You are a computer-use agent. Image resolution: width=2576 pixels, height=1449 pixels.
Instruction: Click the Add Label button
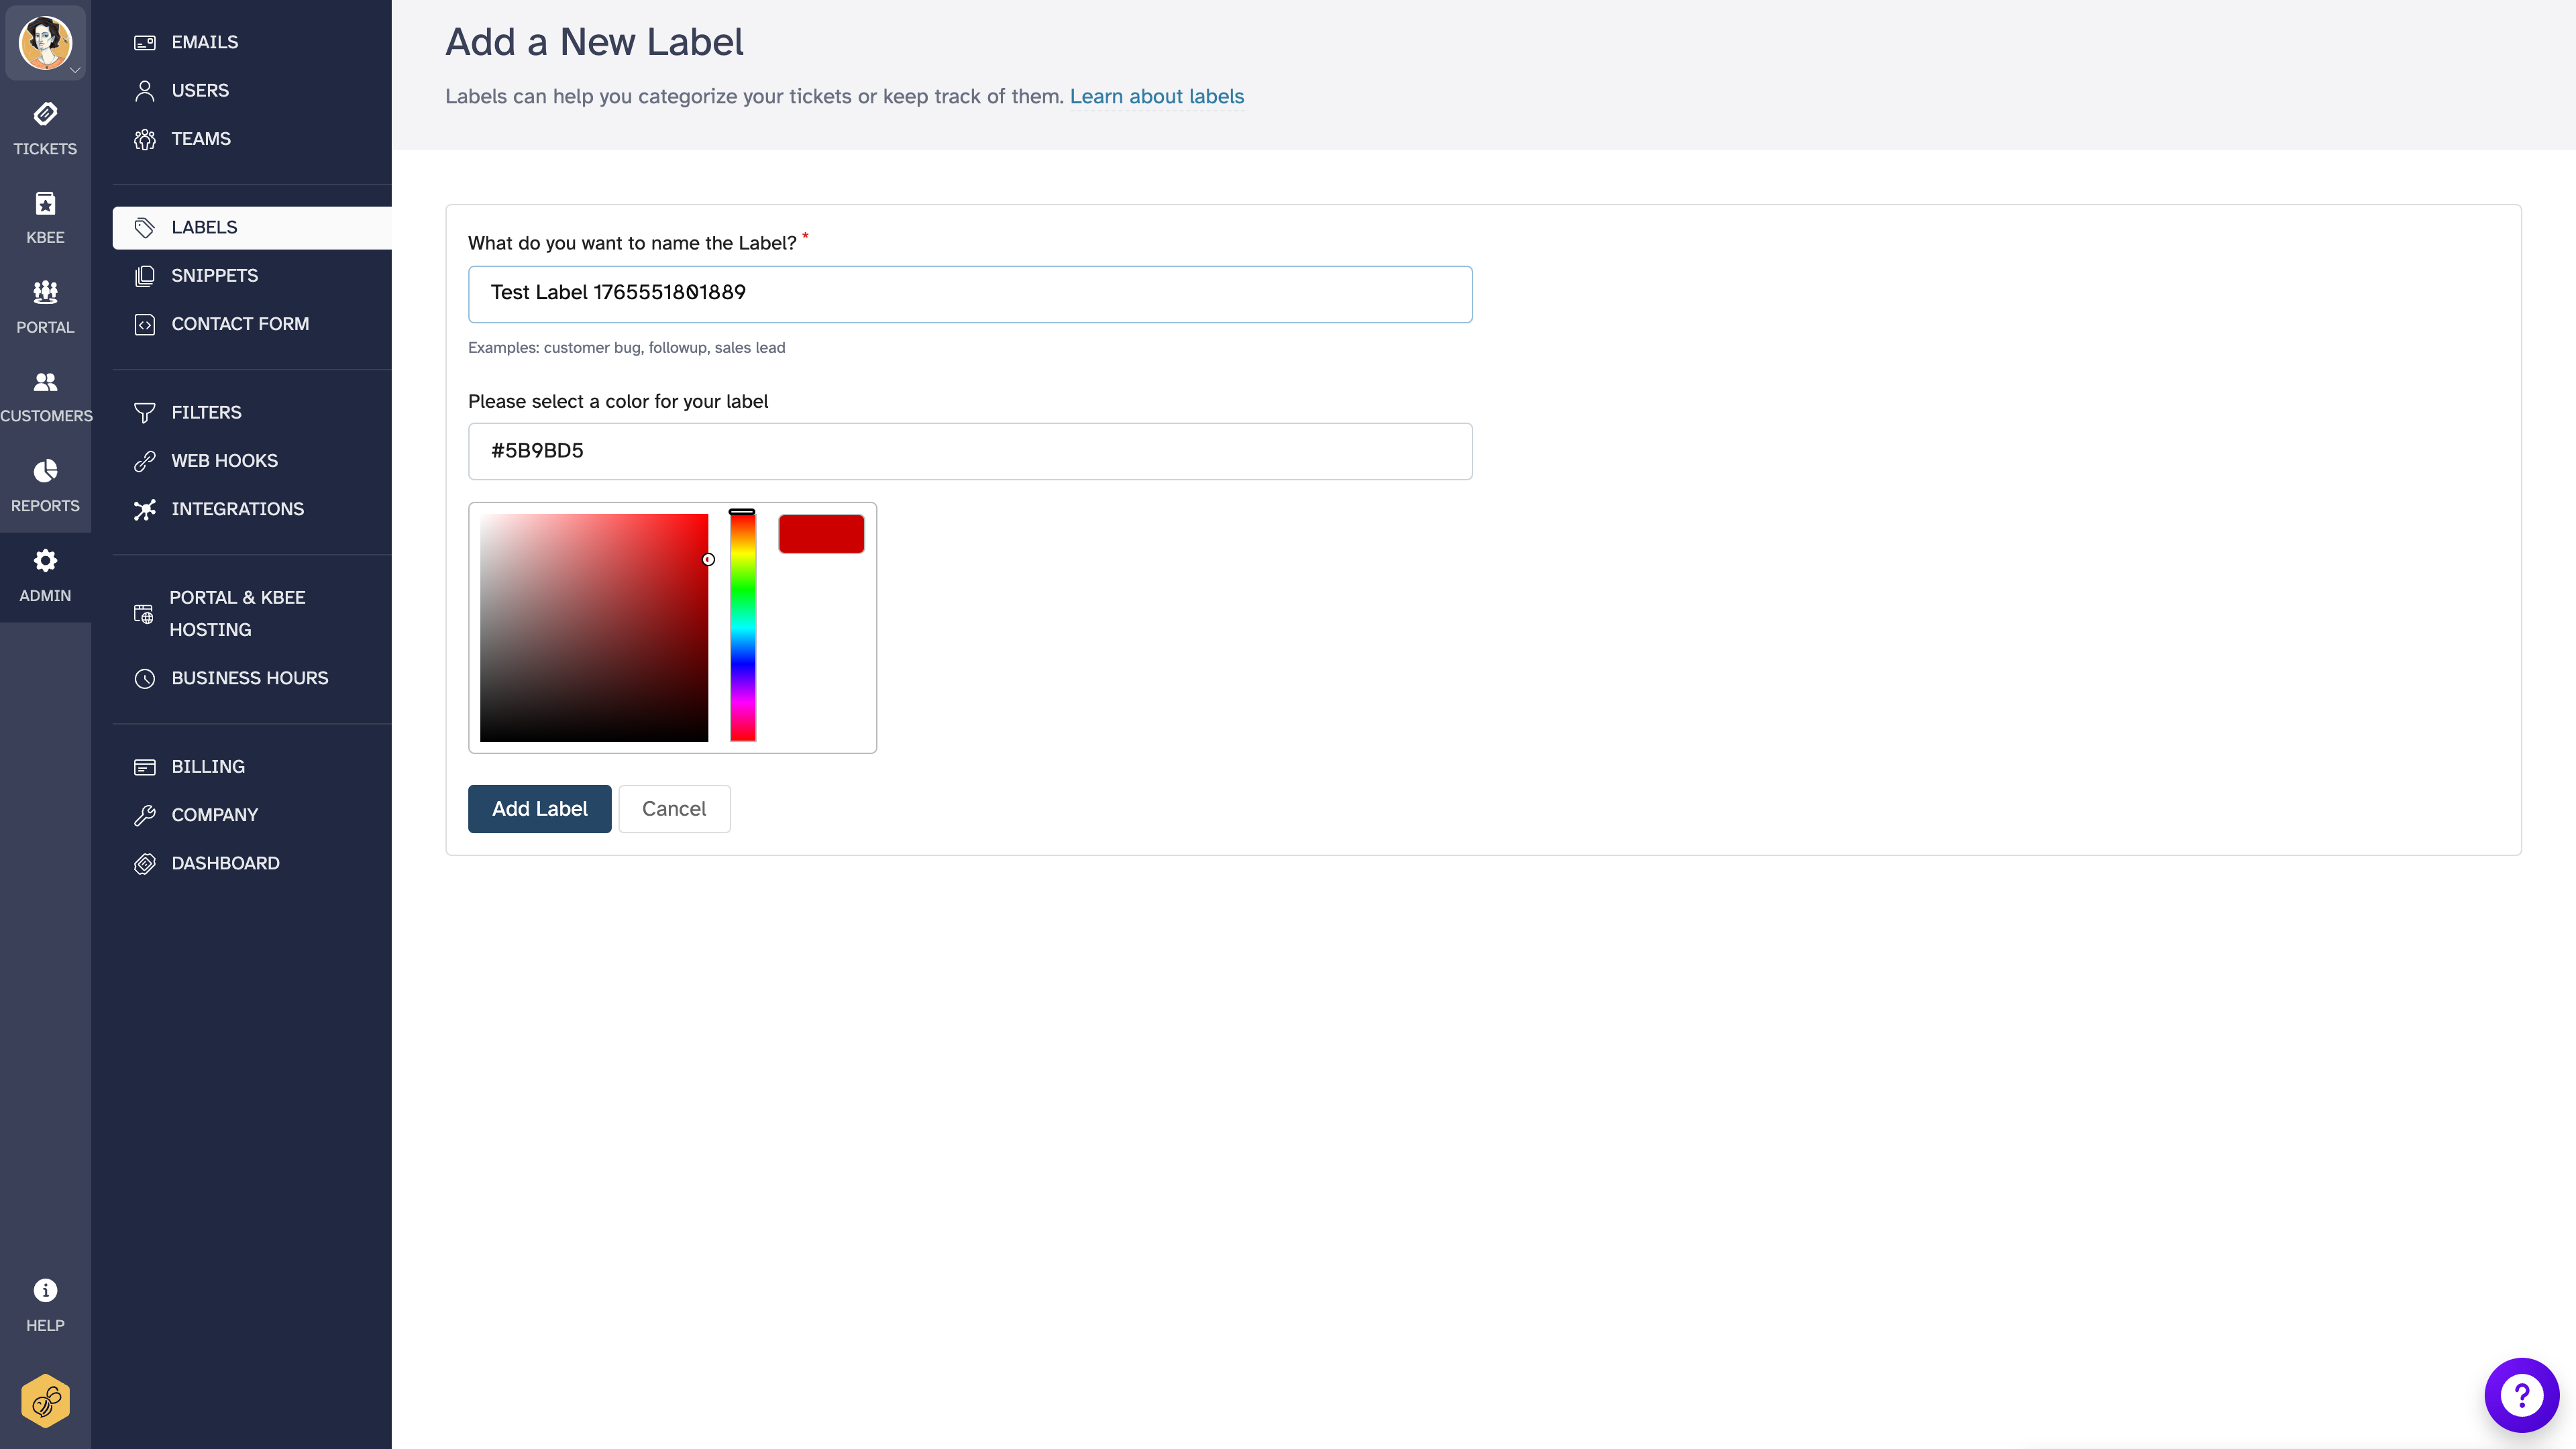539,808
